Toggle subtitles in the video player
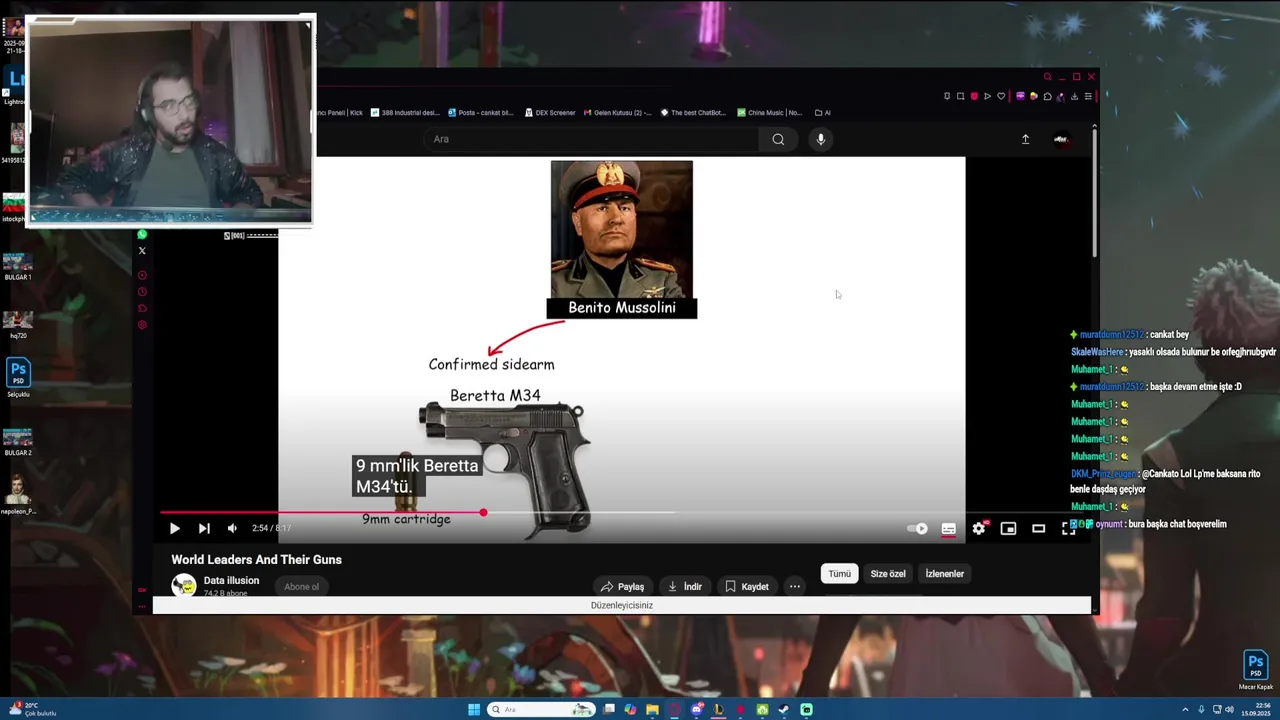The image size is (1280, 720). (x=948, y=529)
